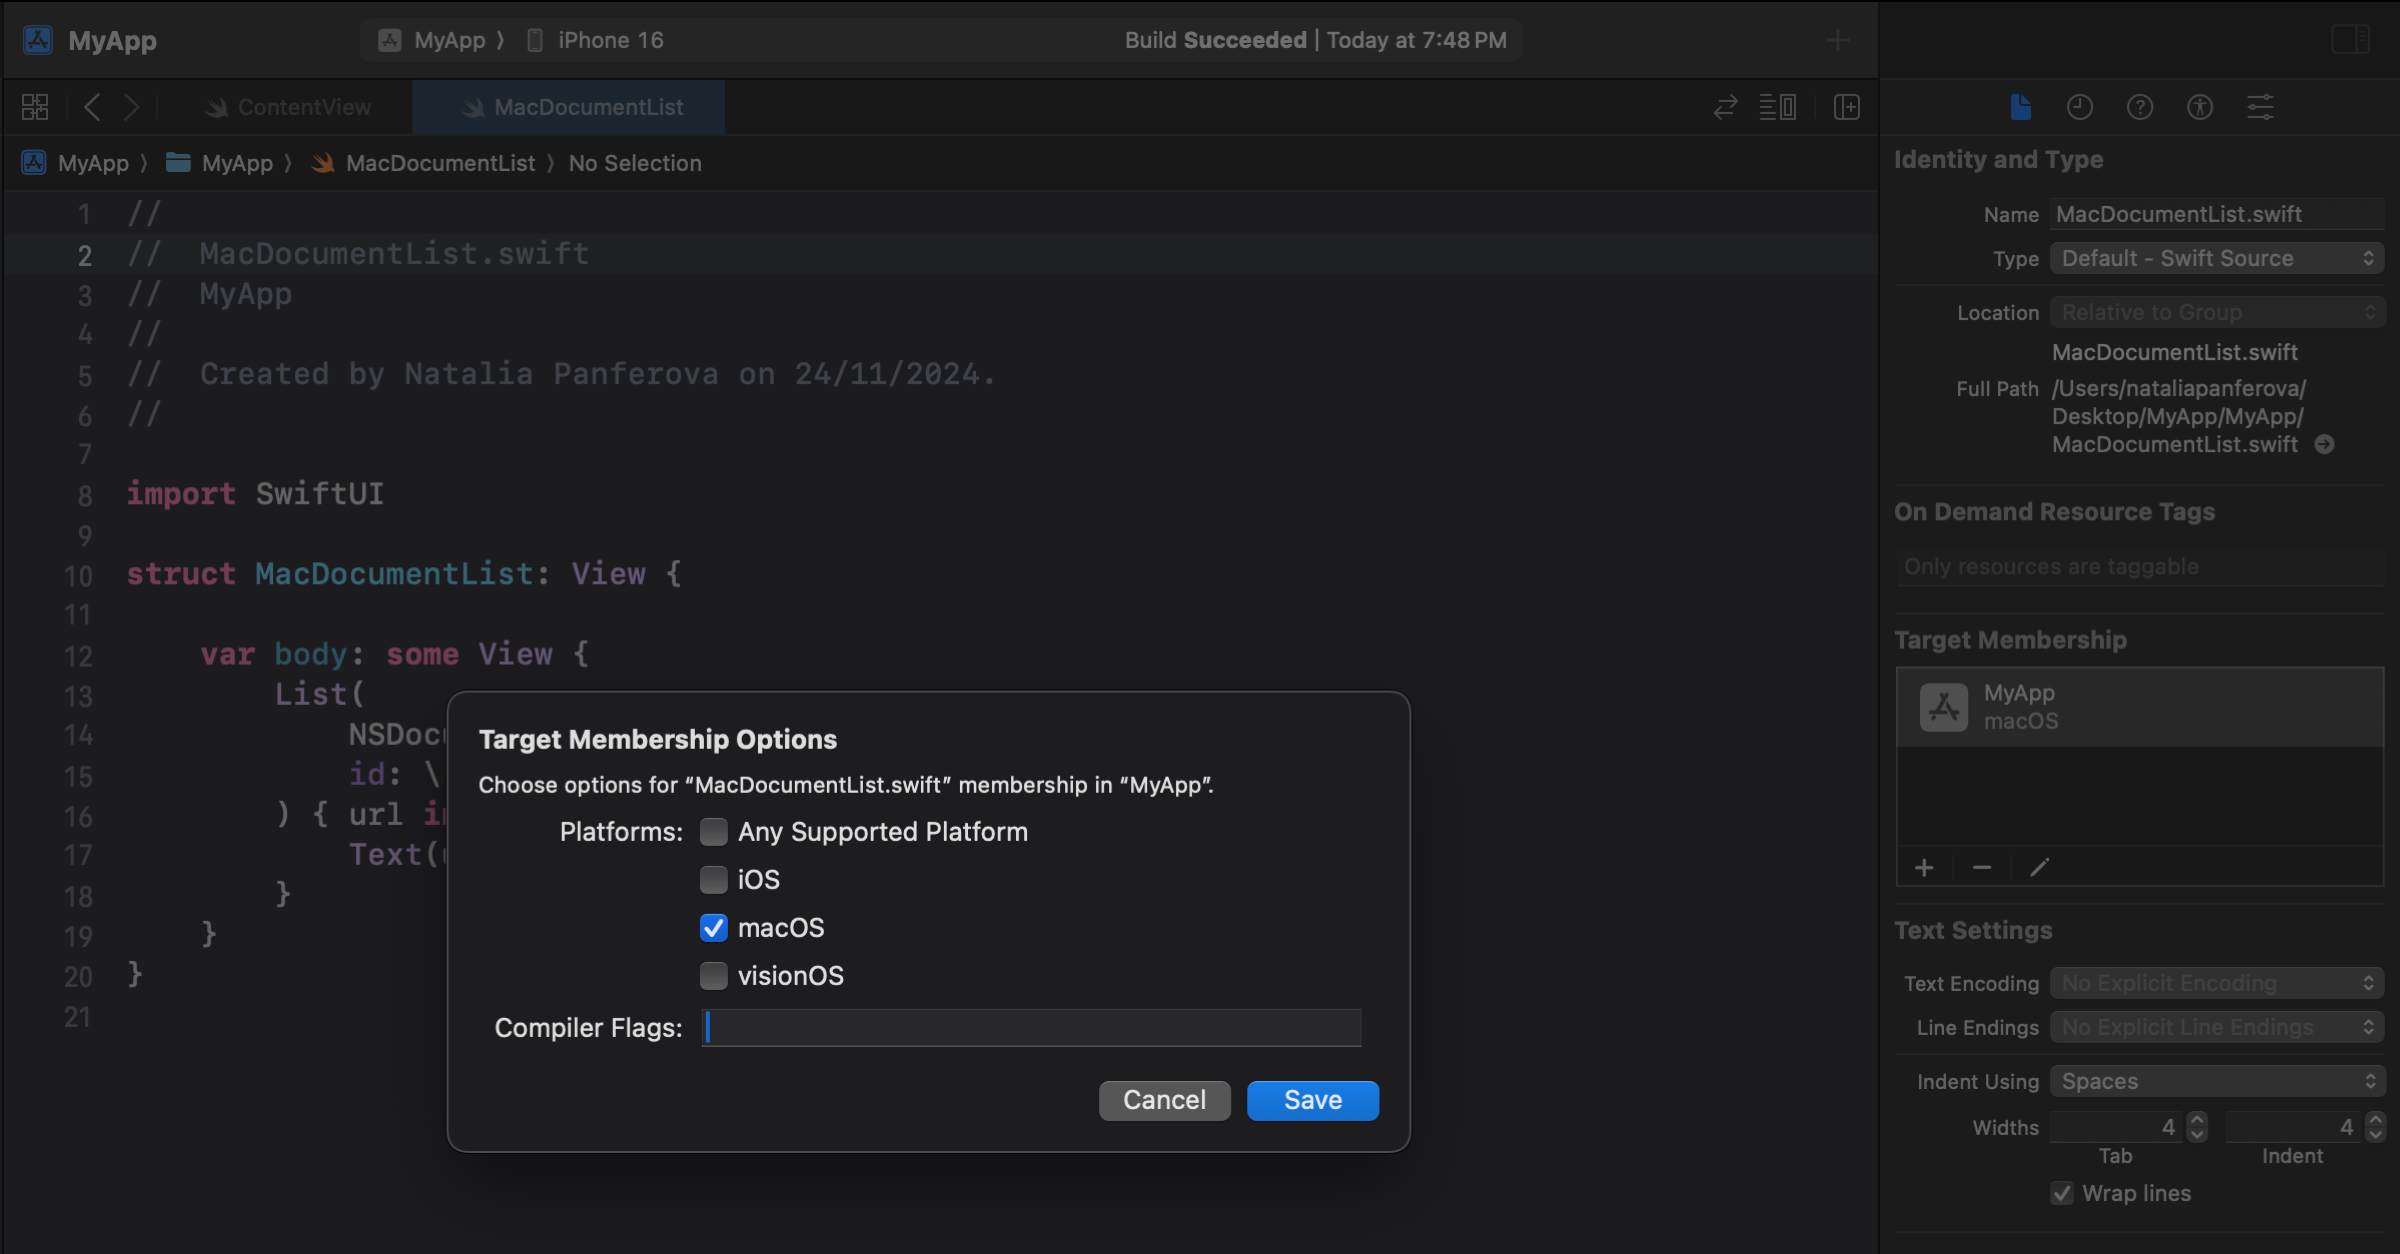The width and height of the screenshot is (2400, 1254).
Task: Click the var body: some View line
Action: coord(395,654)
